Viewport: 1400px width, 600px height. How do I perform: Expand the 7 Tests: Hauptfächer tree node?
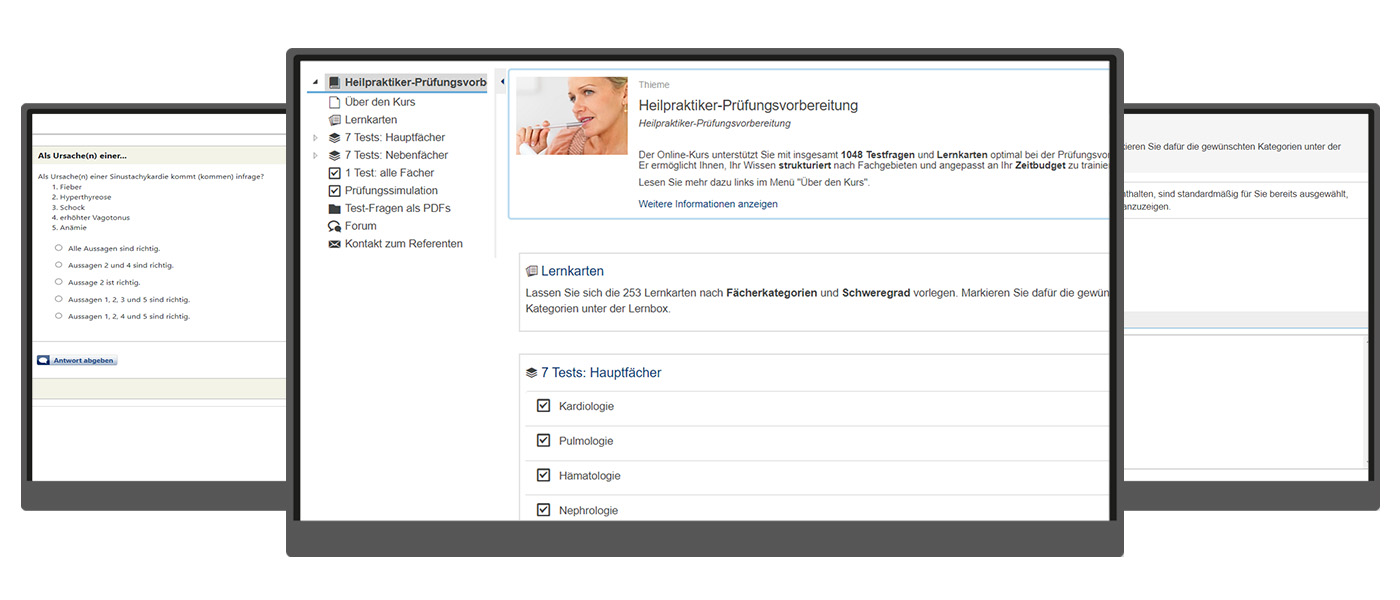(316, 138)
